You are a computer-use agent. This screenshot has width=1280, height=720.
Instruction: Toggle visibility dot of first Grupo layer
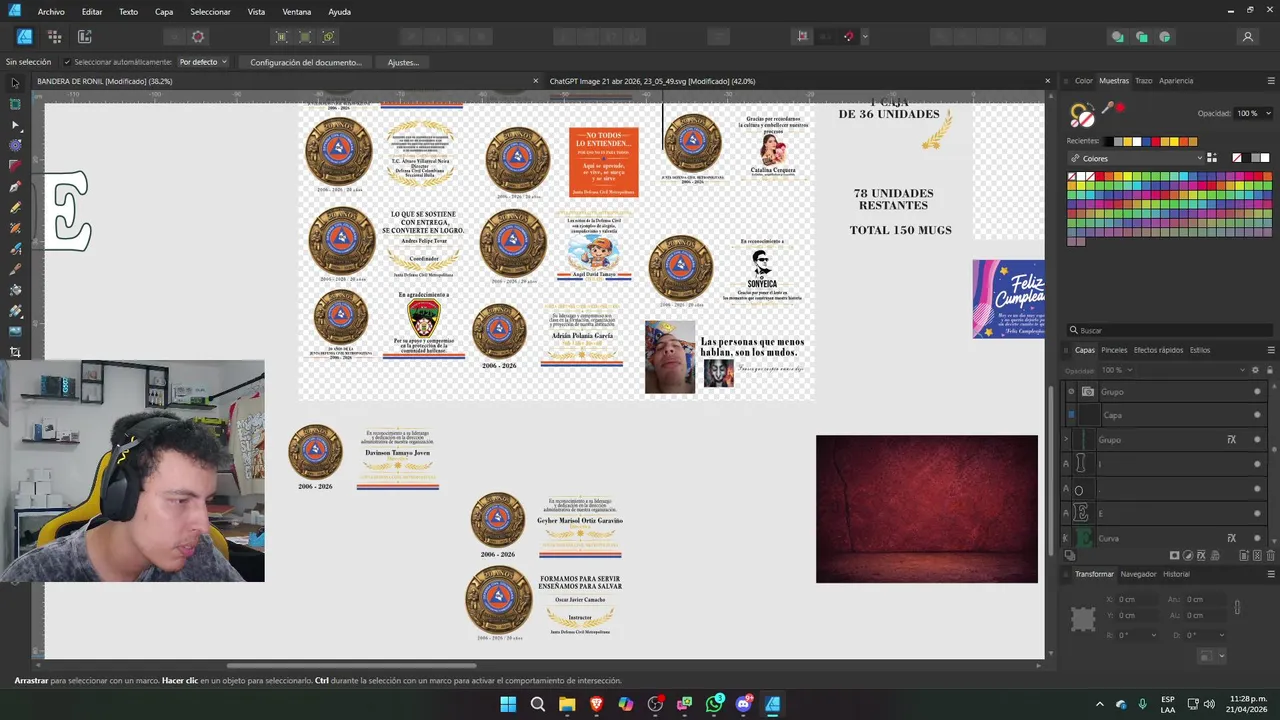click(x=1257, y=392)
